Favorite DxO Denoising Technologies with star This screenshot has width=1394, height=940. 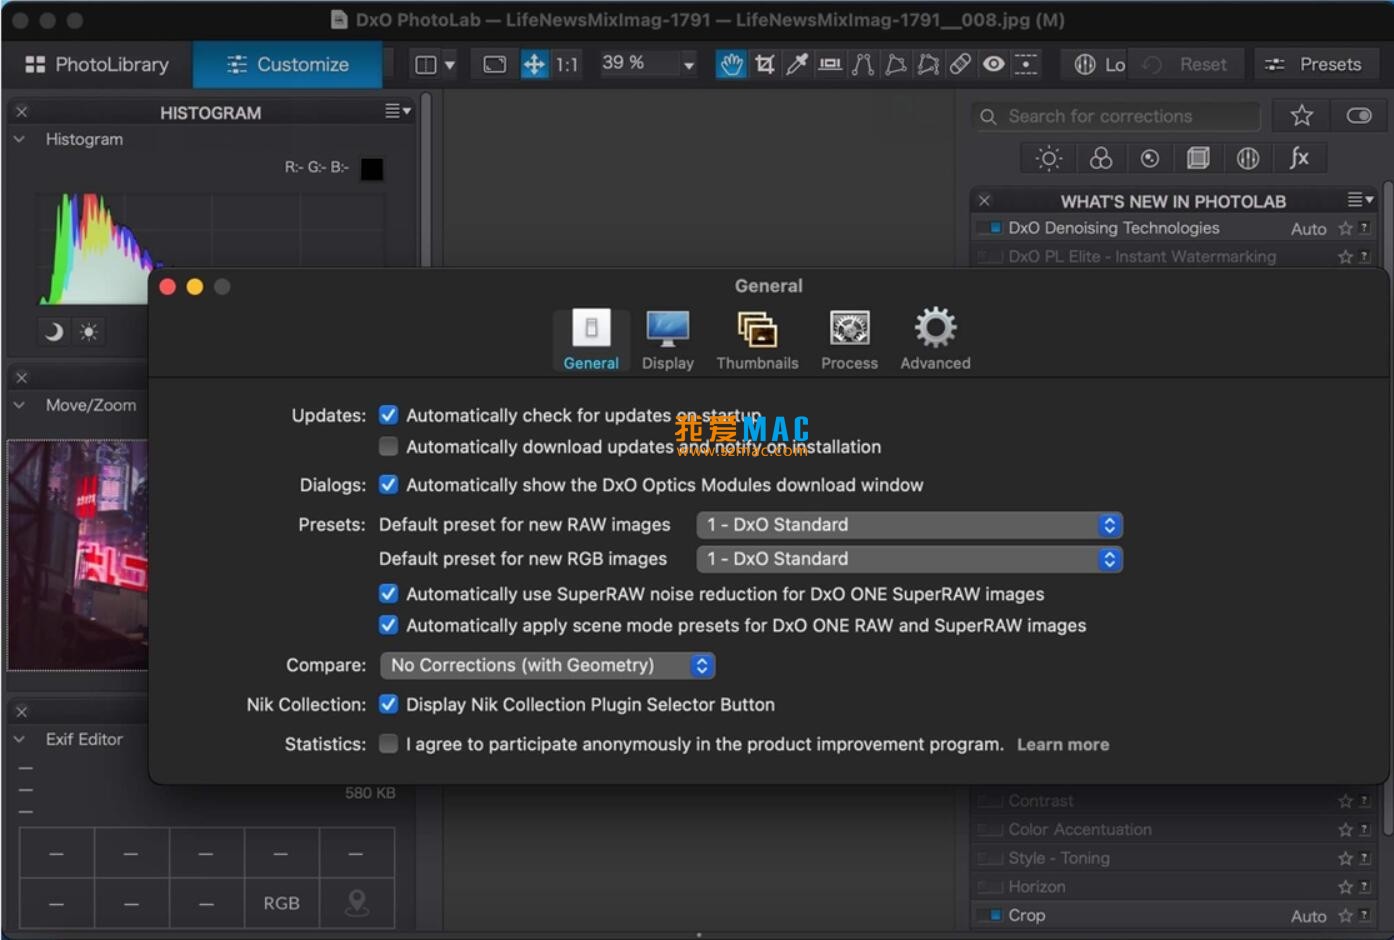[1346, 229]
